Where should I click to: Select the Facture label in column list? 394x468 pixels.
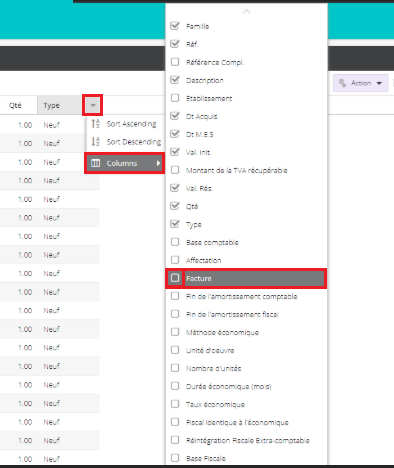coord(199,278)
